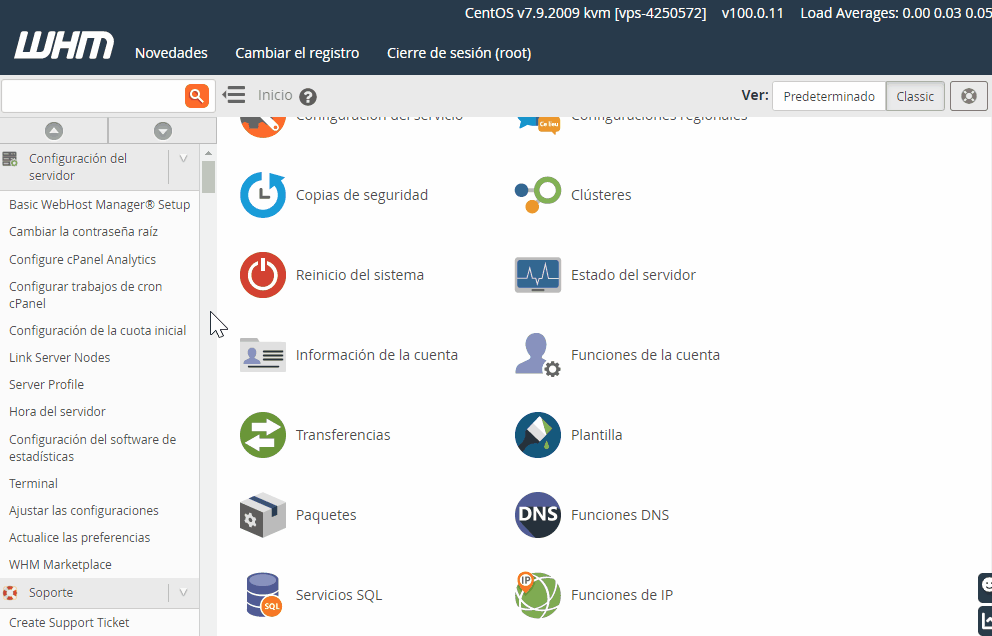The height and width of the screenshot is (636, 992).
Task: Switch view to Classic
Action: point(915,96)
